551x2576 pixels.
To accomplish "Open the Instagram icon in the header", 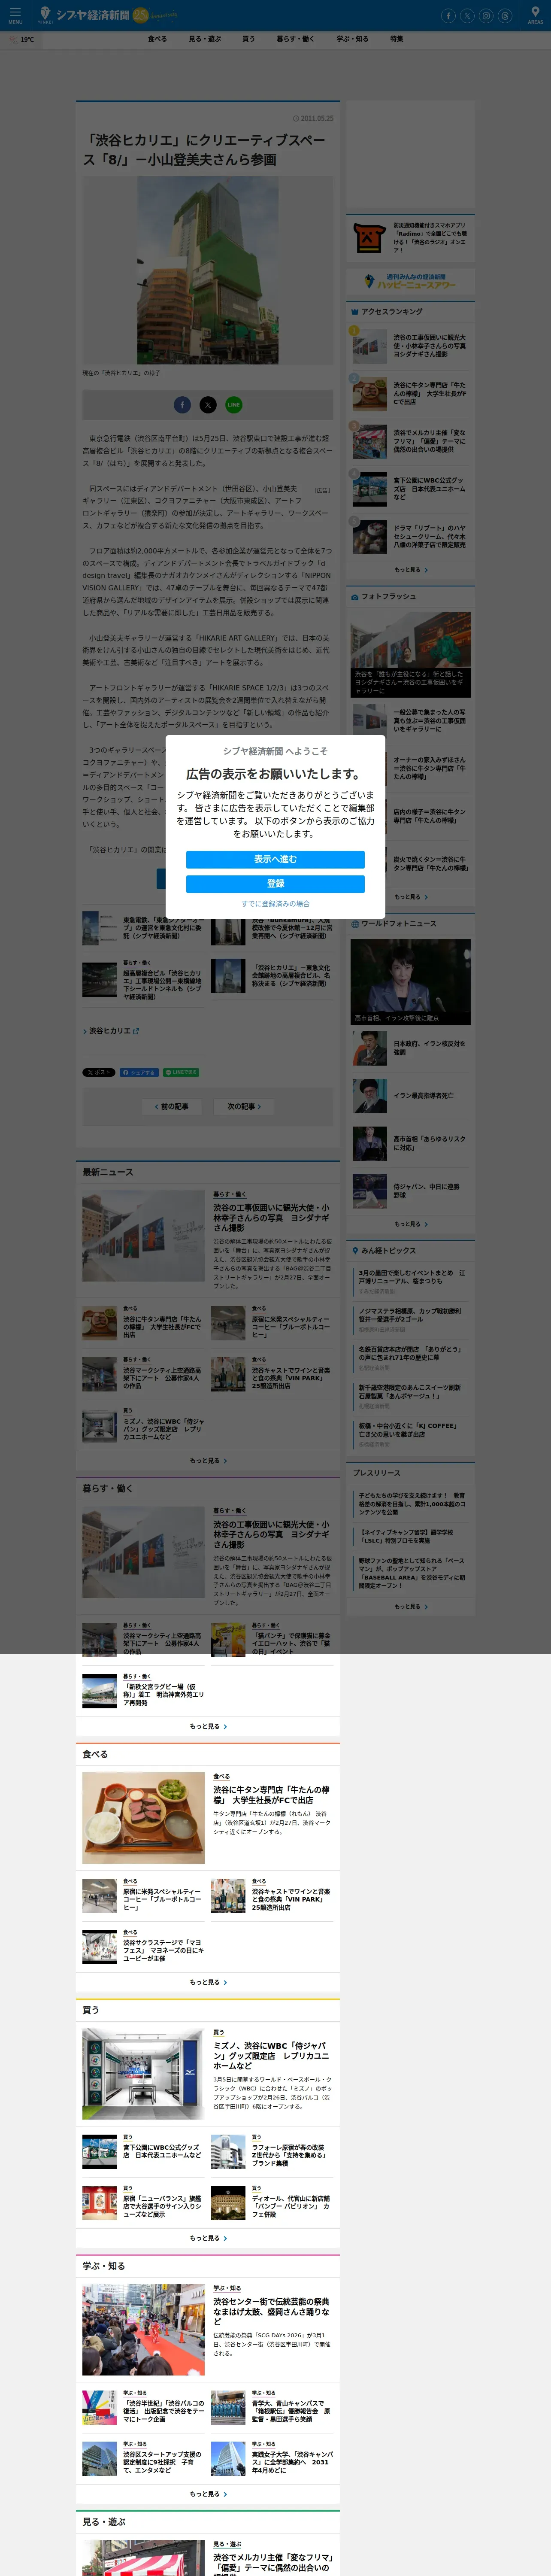I will 486,16.
